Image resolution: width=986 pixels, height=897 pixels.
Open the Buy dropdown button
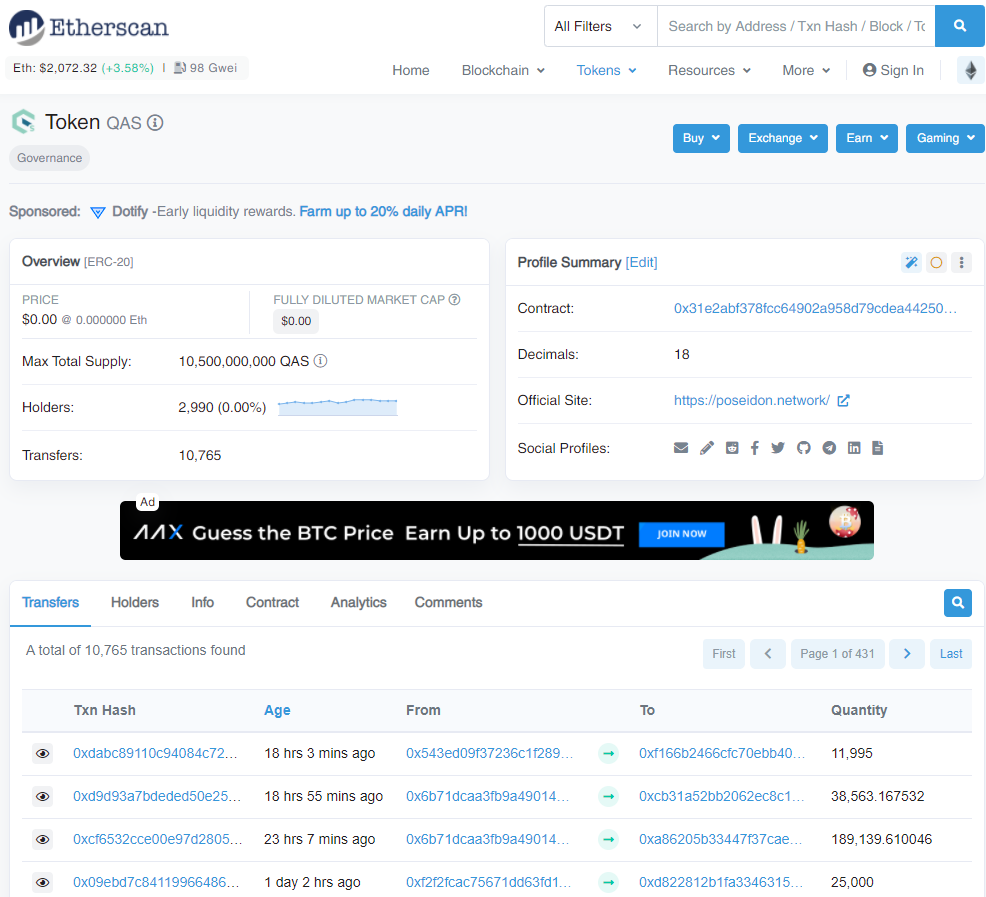pyautogui.click(x=701, y=138)
